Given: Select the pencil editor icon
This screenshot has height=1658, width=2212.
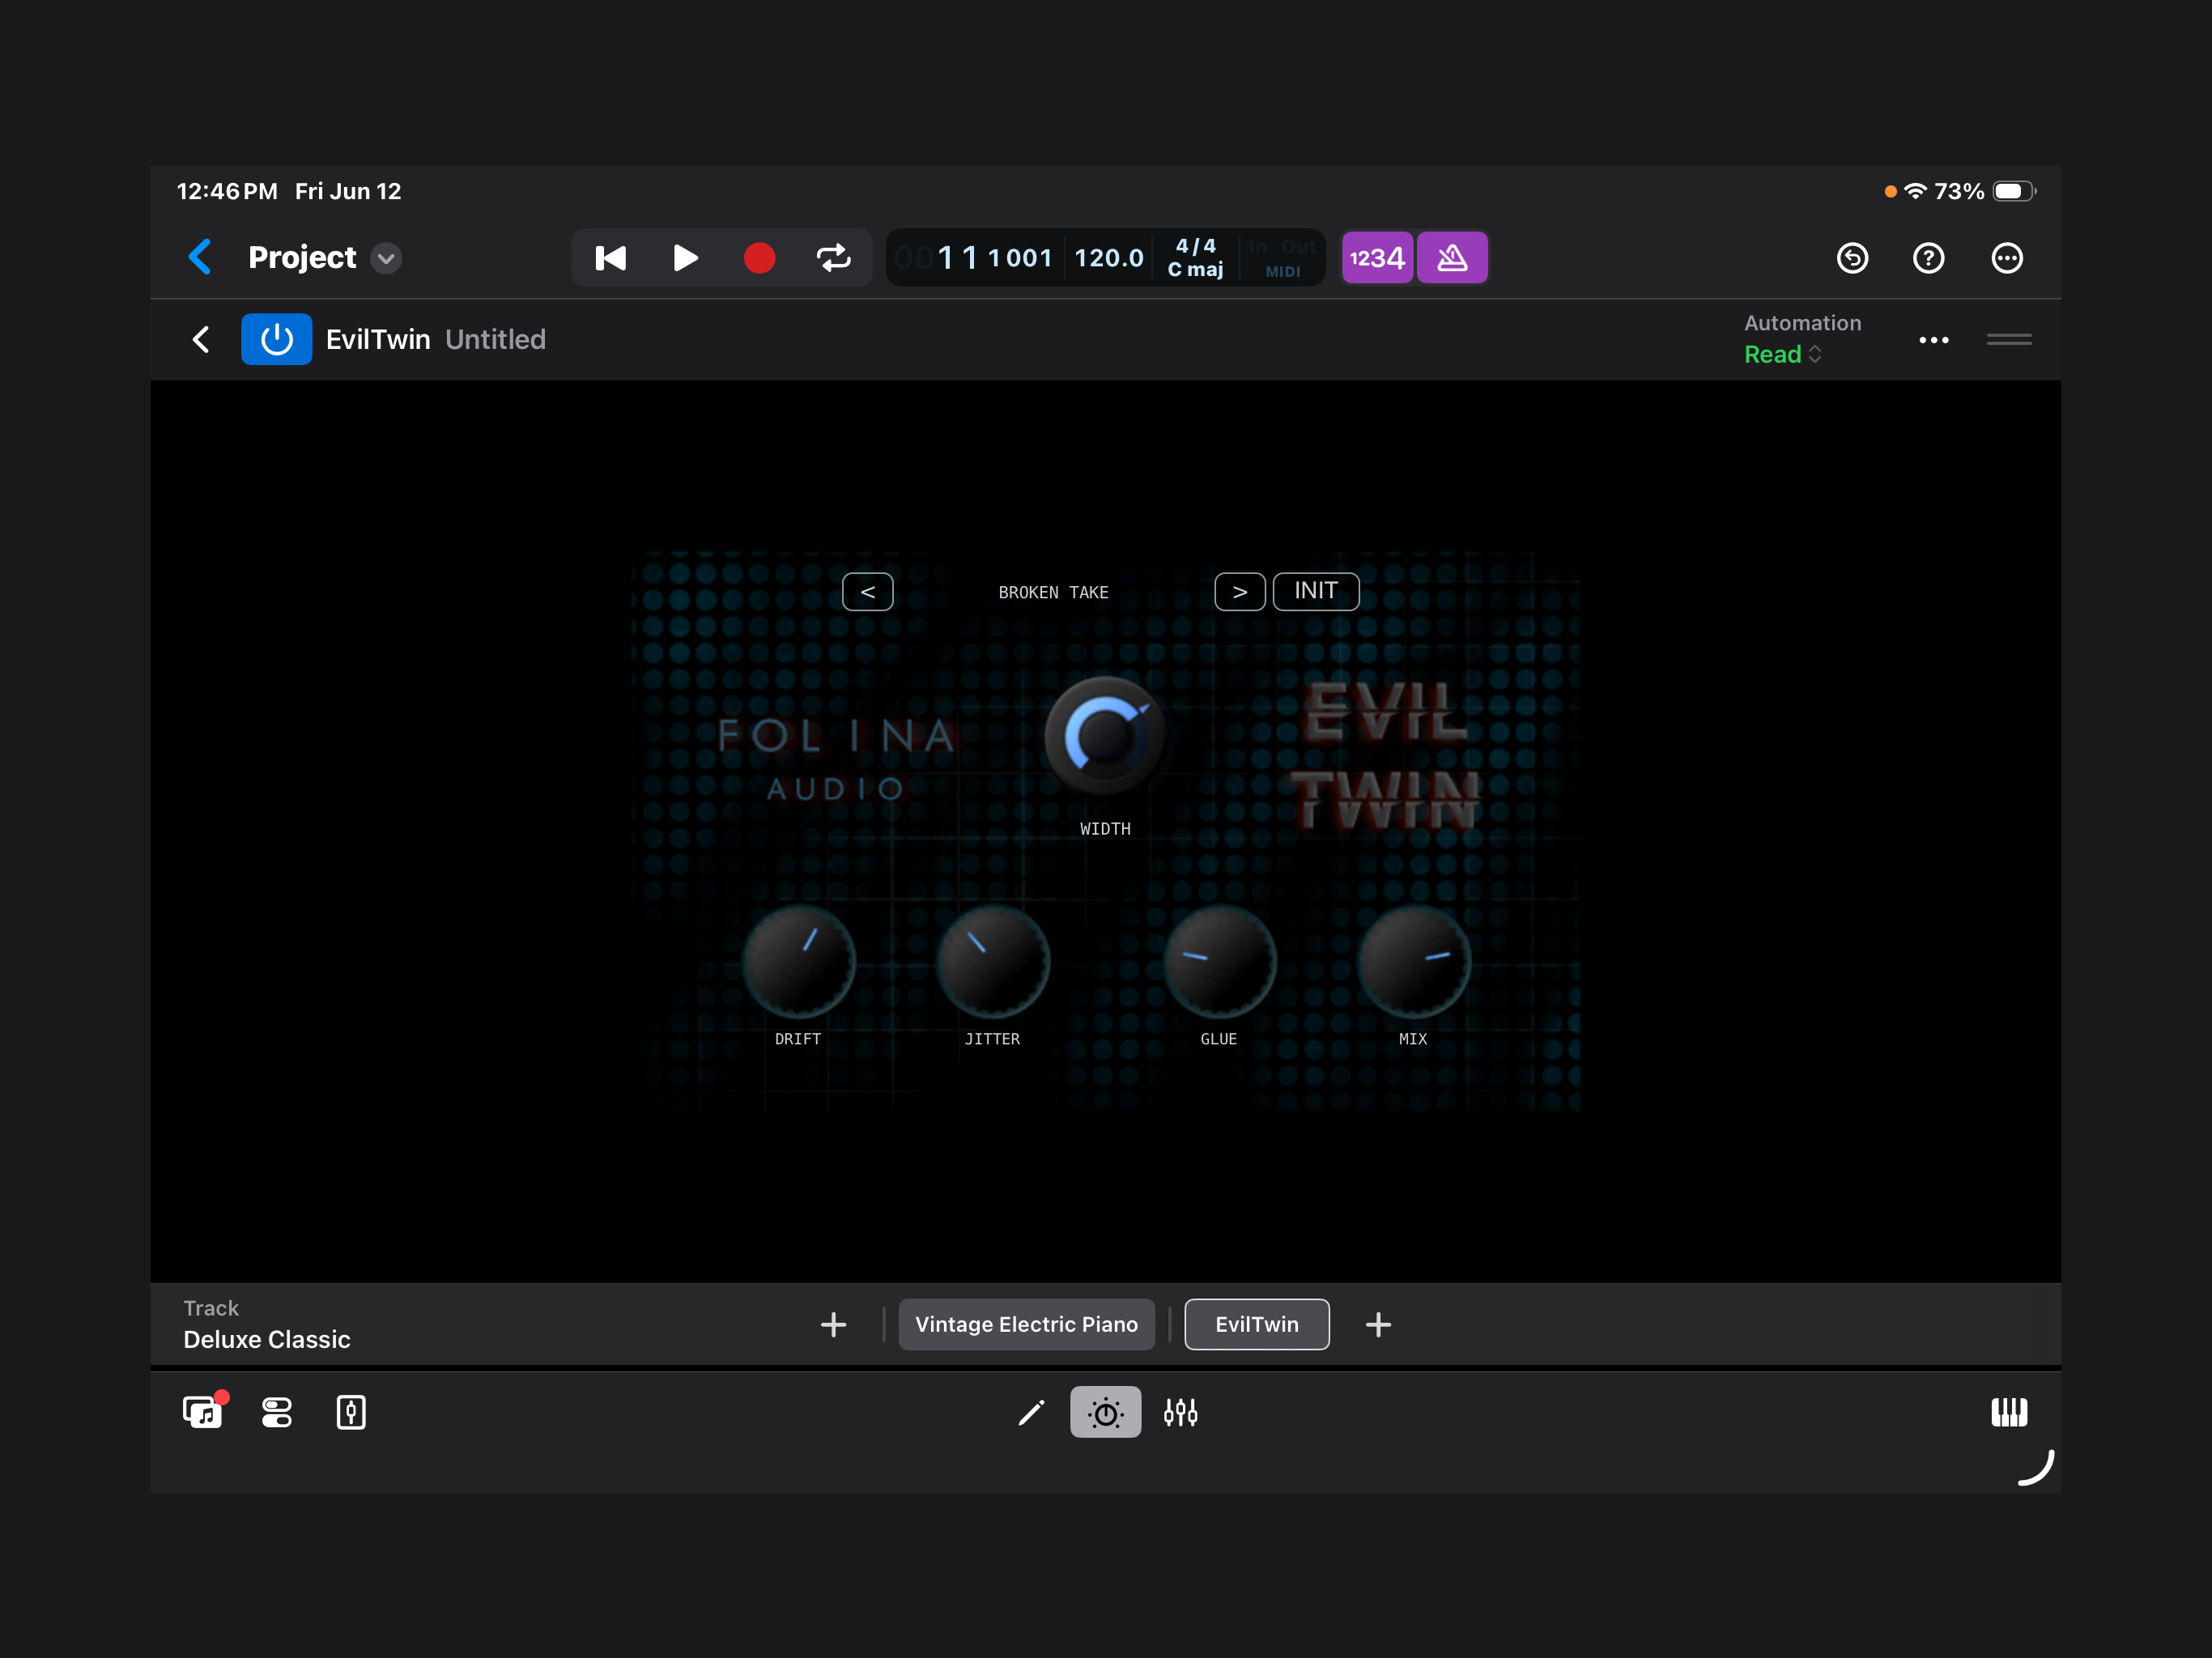Looking at the screenshot, I should pos(1031,1412).
